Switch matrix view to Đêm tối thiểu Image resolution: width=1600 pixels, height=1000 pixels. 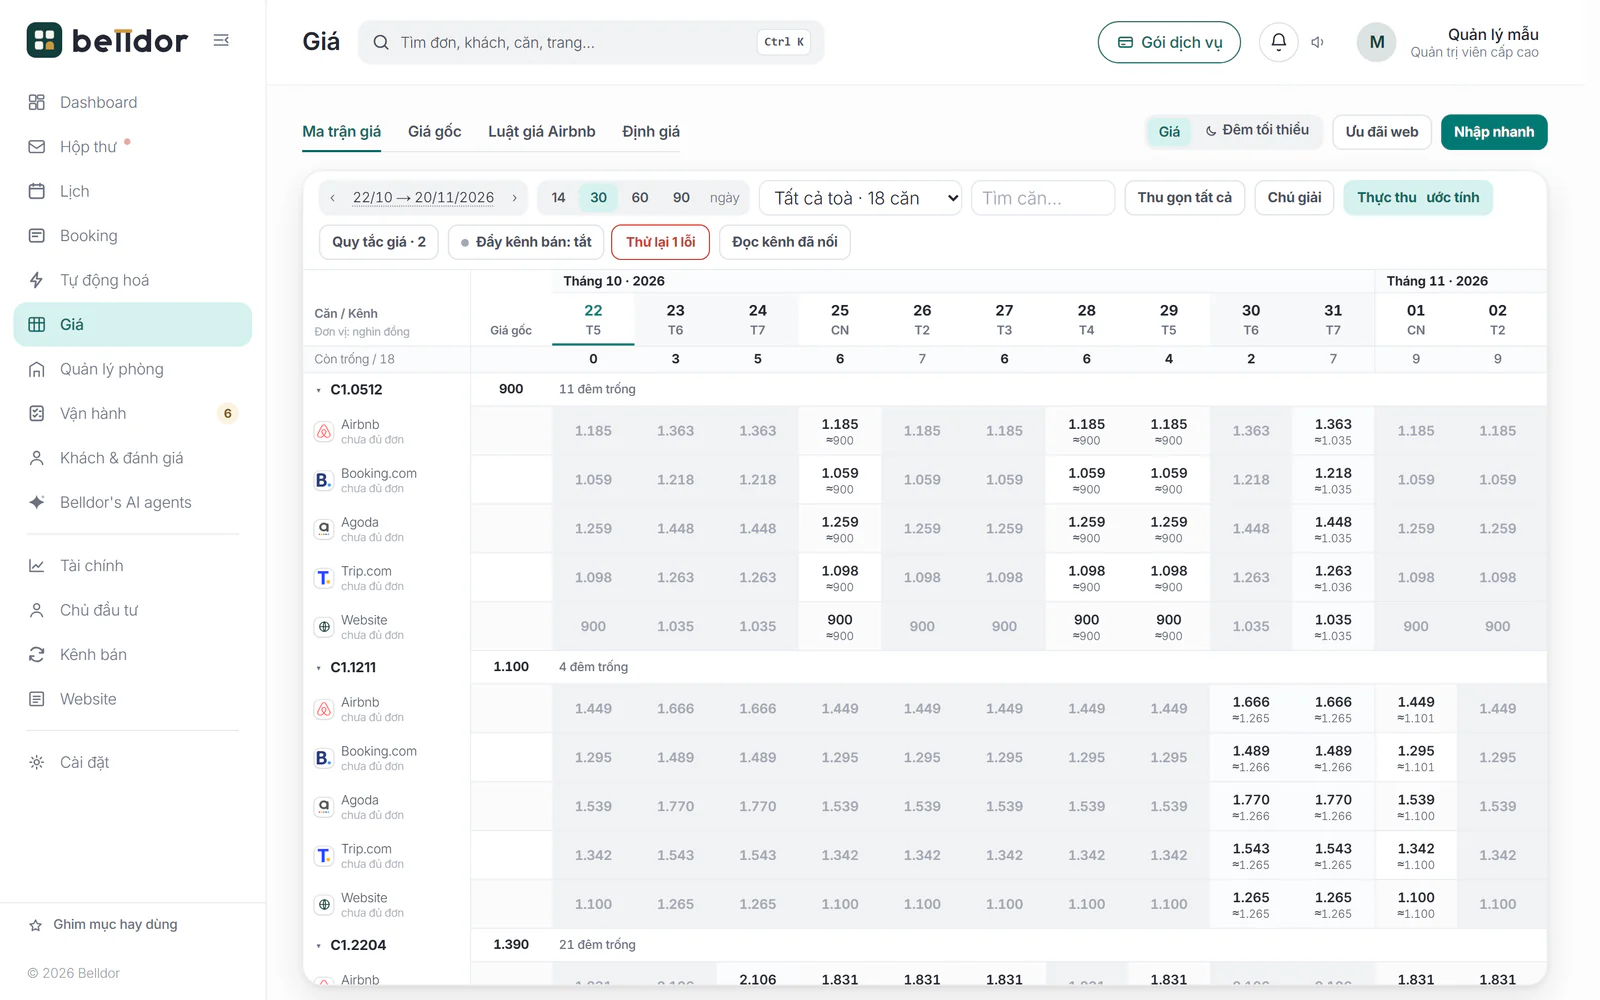[x=1257, y=131]
